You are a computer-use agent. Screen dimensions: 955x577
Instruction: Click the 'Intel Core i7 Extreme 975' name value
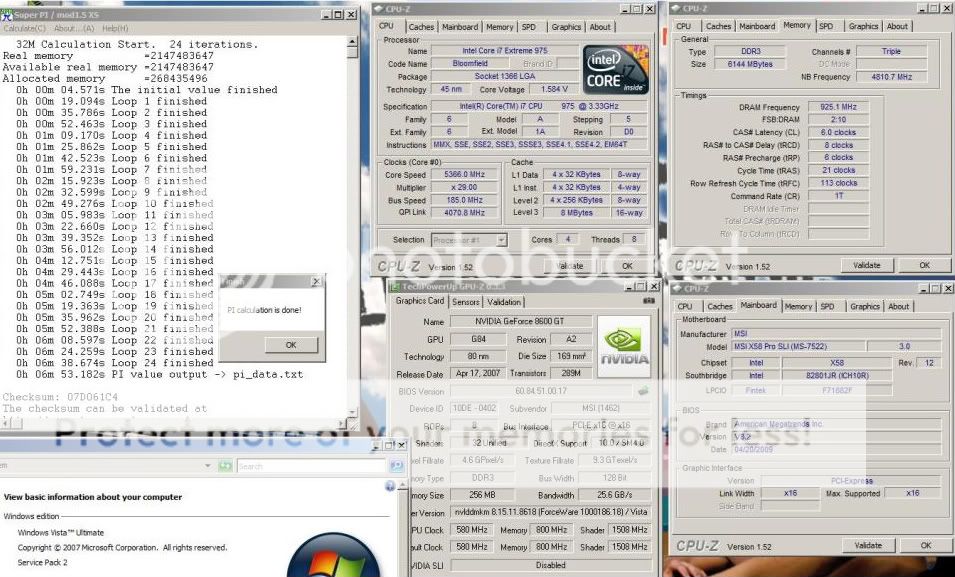tap(504, 51)
